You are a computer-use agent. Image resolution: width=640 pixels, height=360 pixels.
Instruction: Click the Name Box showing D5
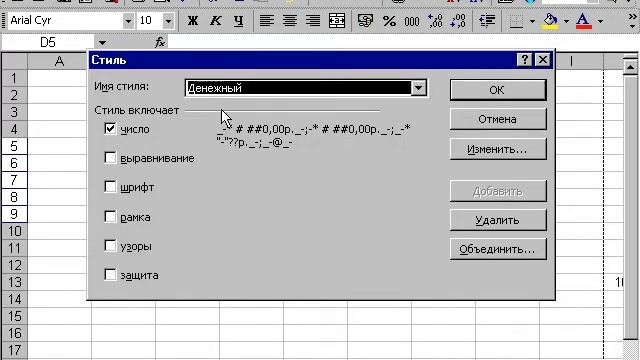[48, 42]
